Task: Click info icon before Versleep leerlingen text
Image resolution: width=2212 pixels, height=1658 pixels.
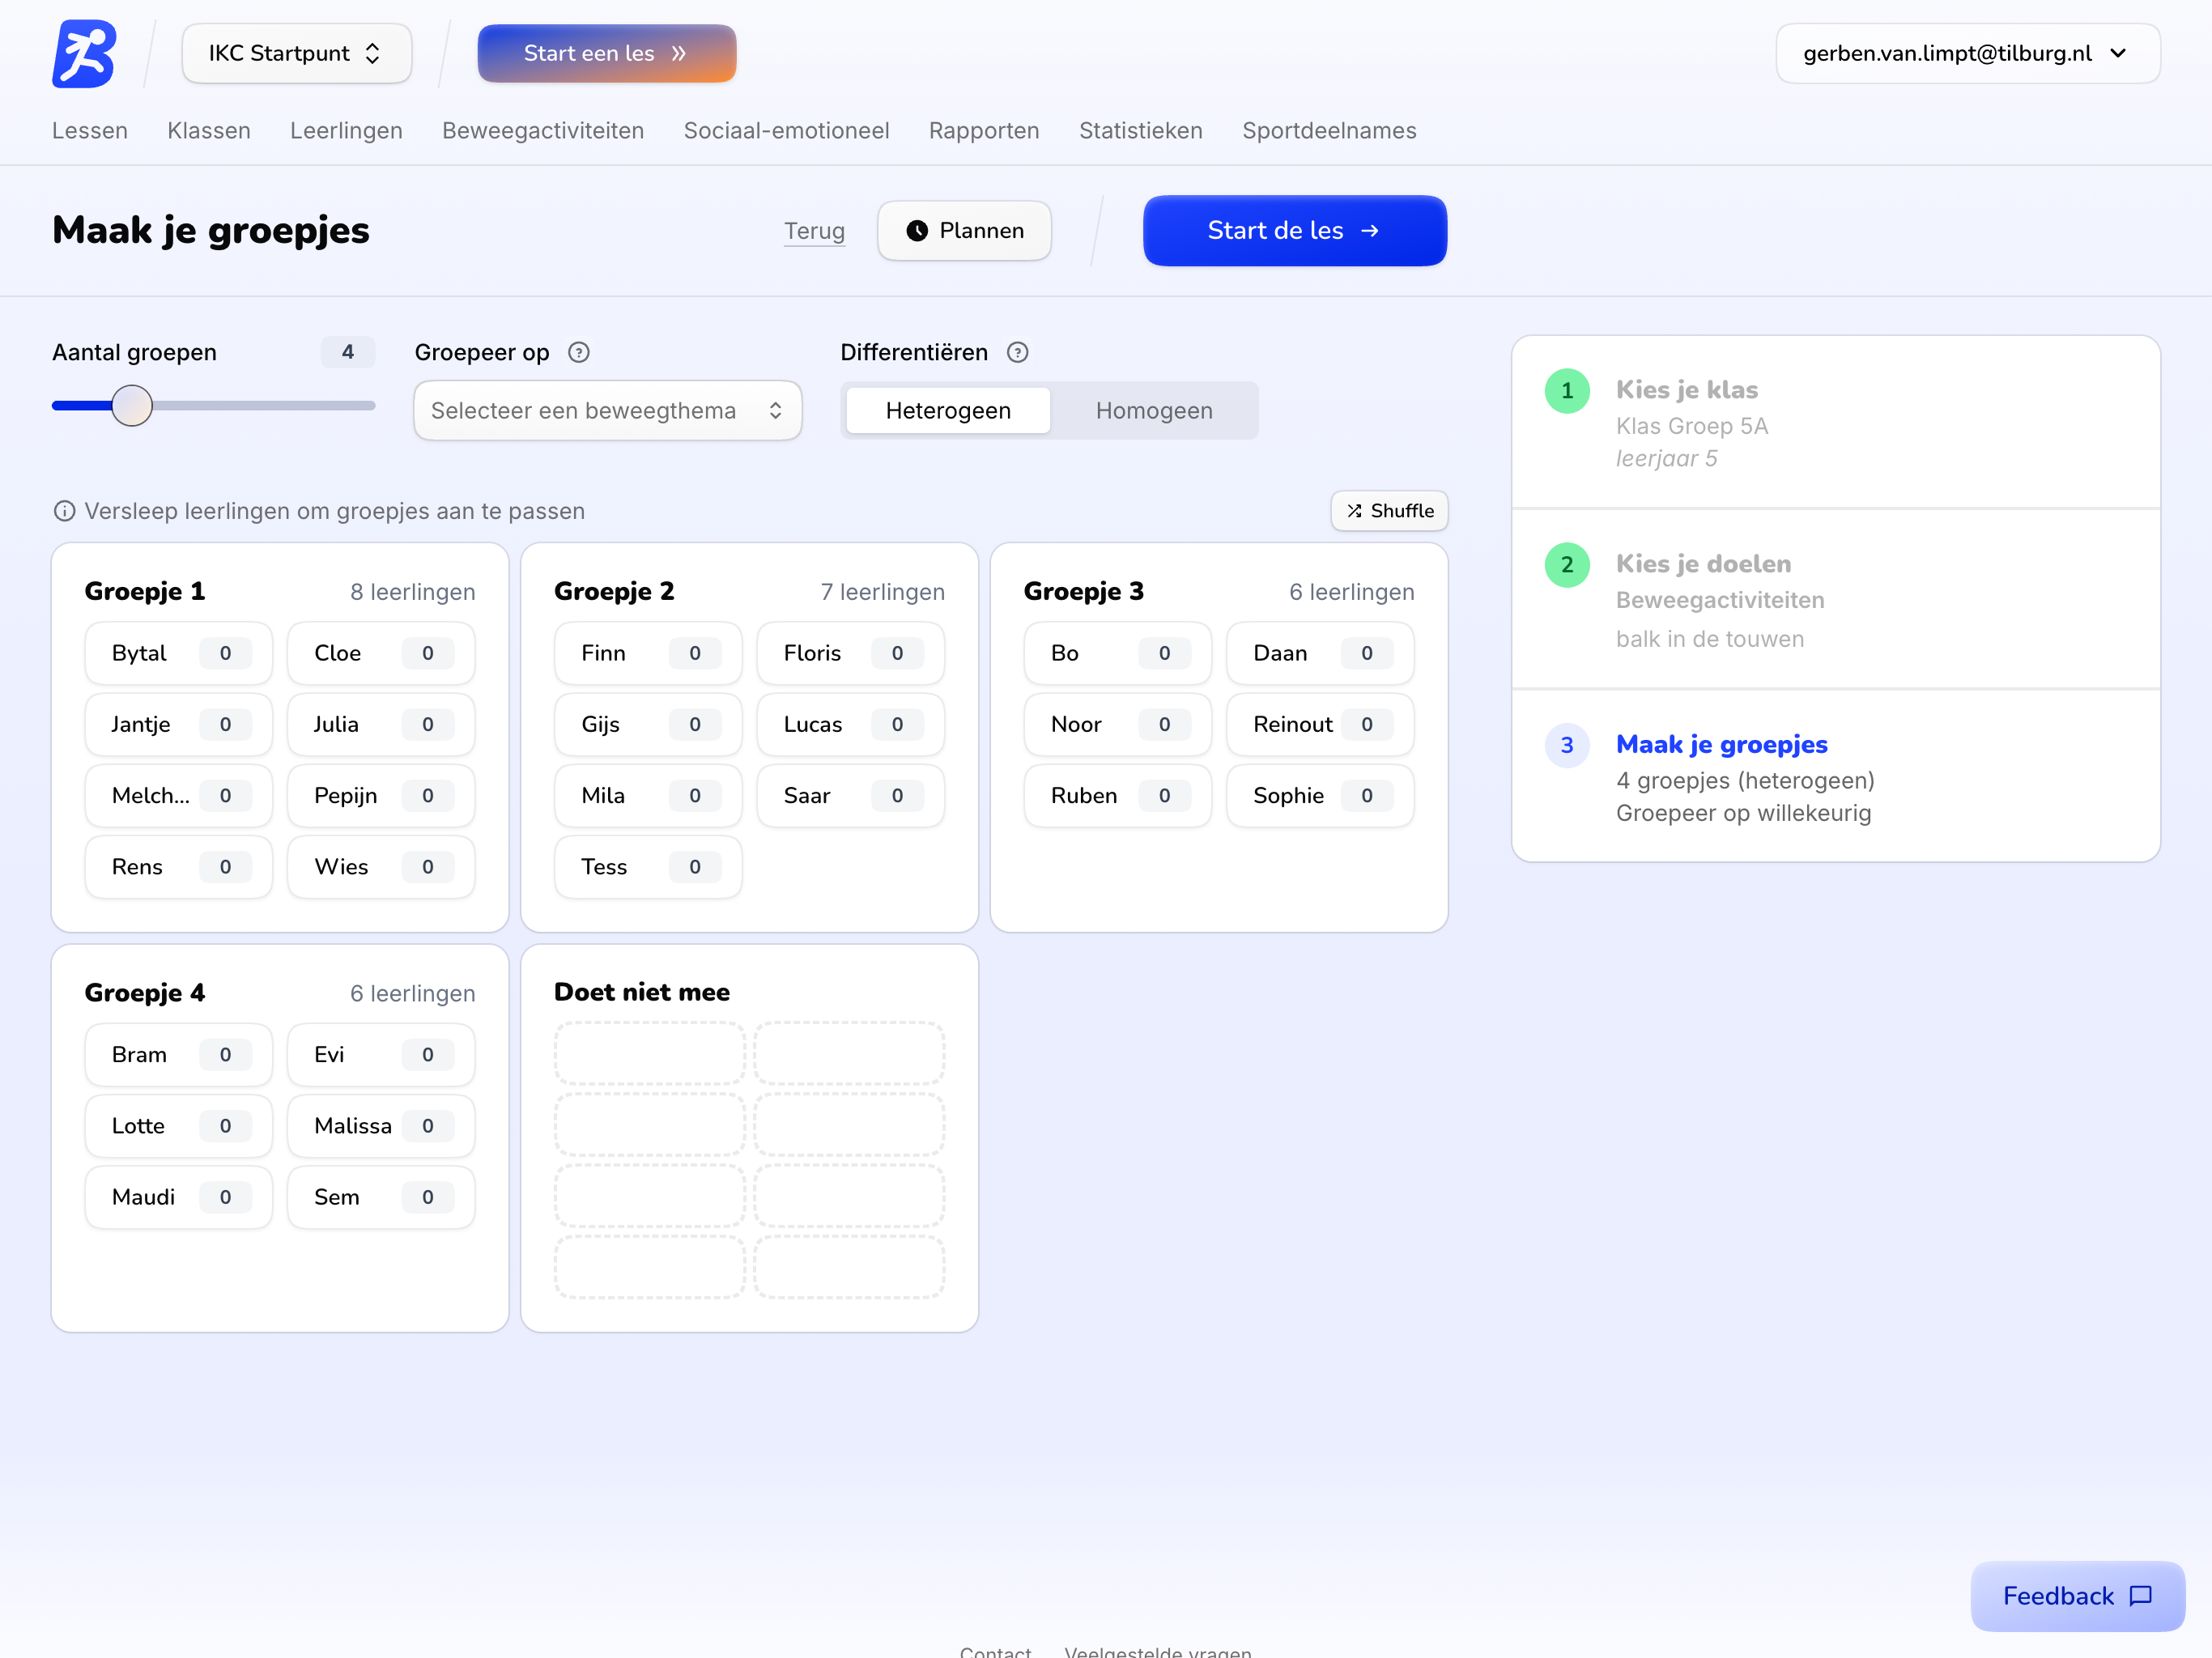Action: 64,511
